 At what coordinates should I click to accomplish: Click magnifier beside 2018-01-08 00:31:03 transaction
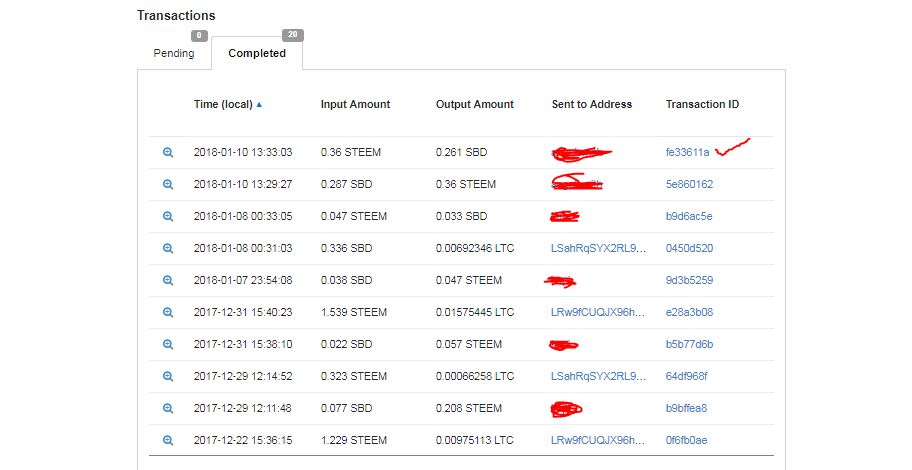pos(168,248)
